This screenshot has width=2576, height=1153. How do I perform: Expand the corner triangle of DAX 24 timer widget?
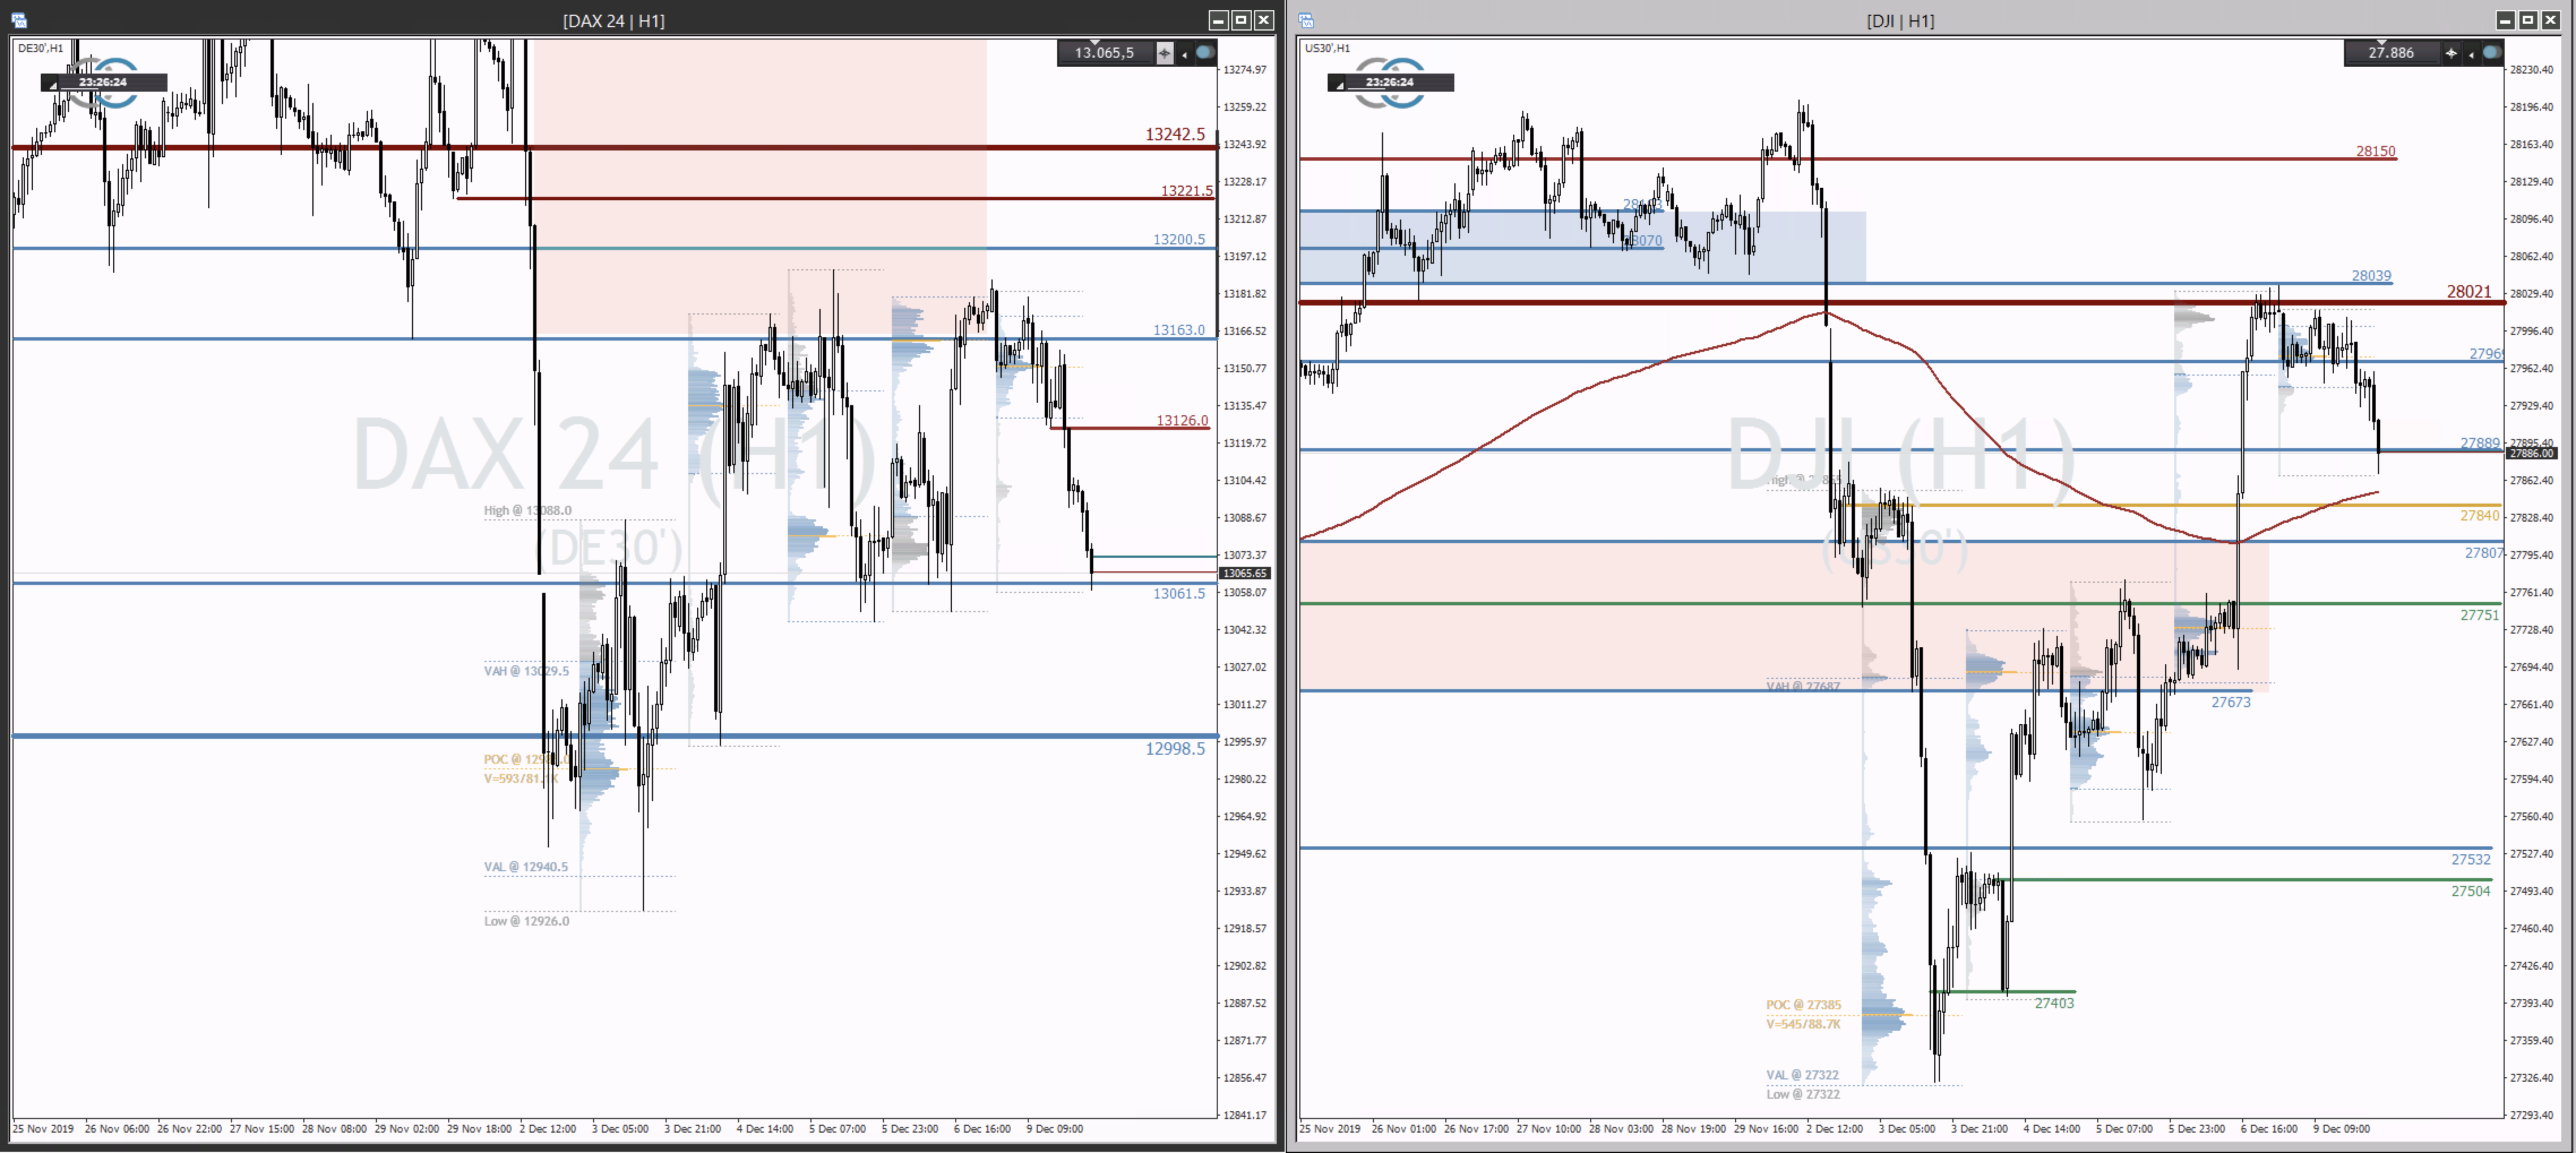(x=53, y=86)
